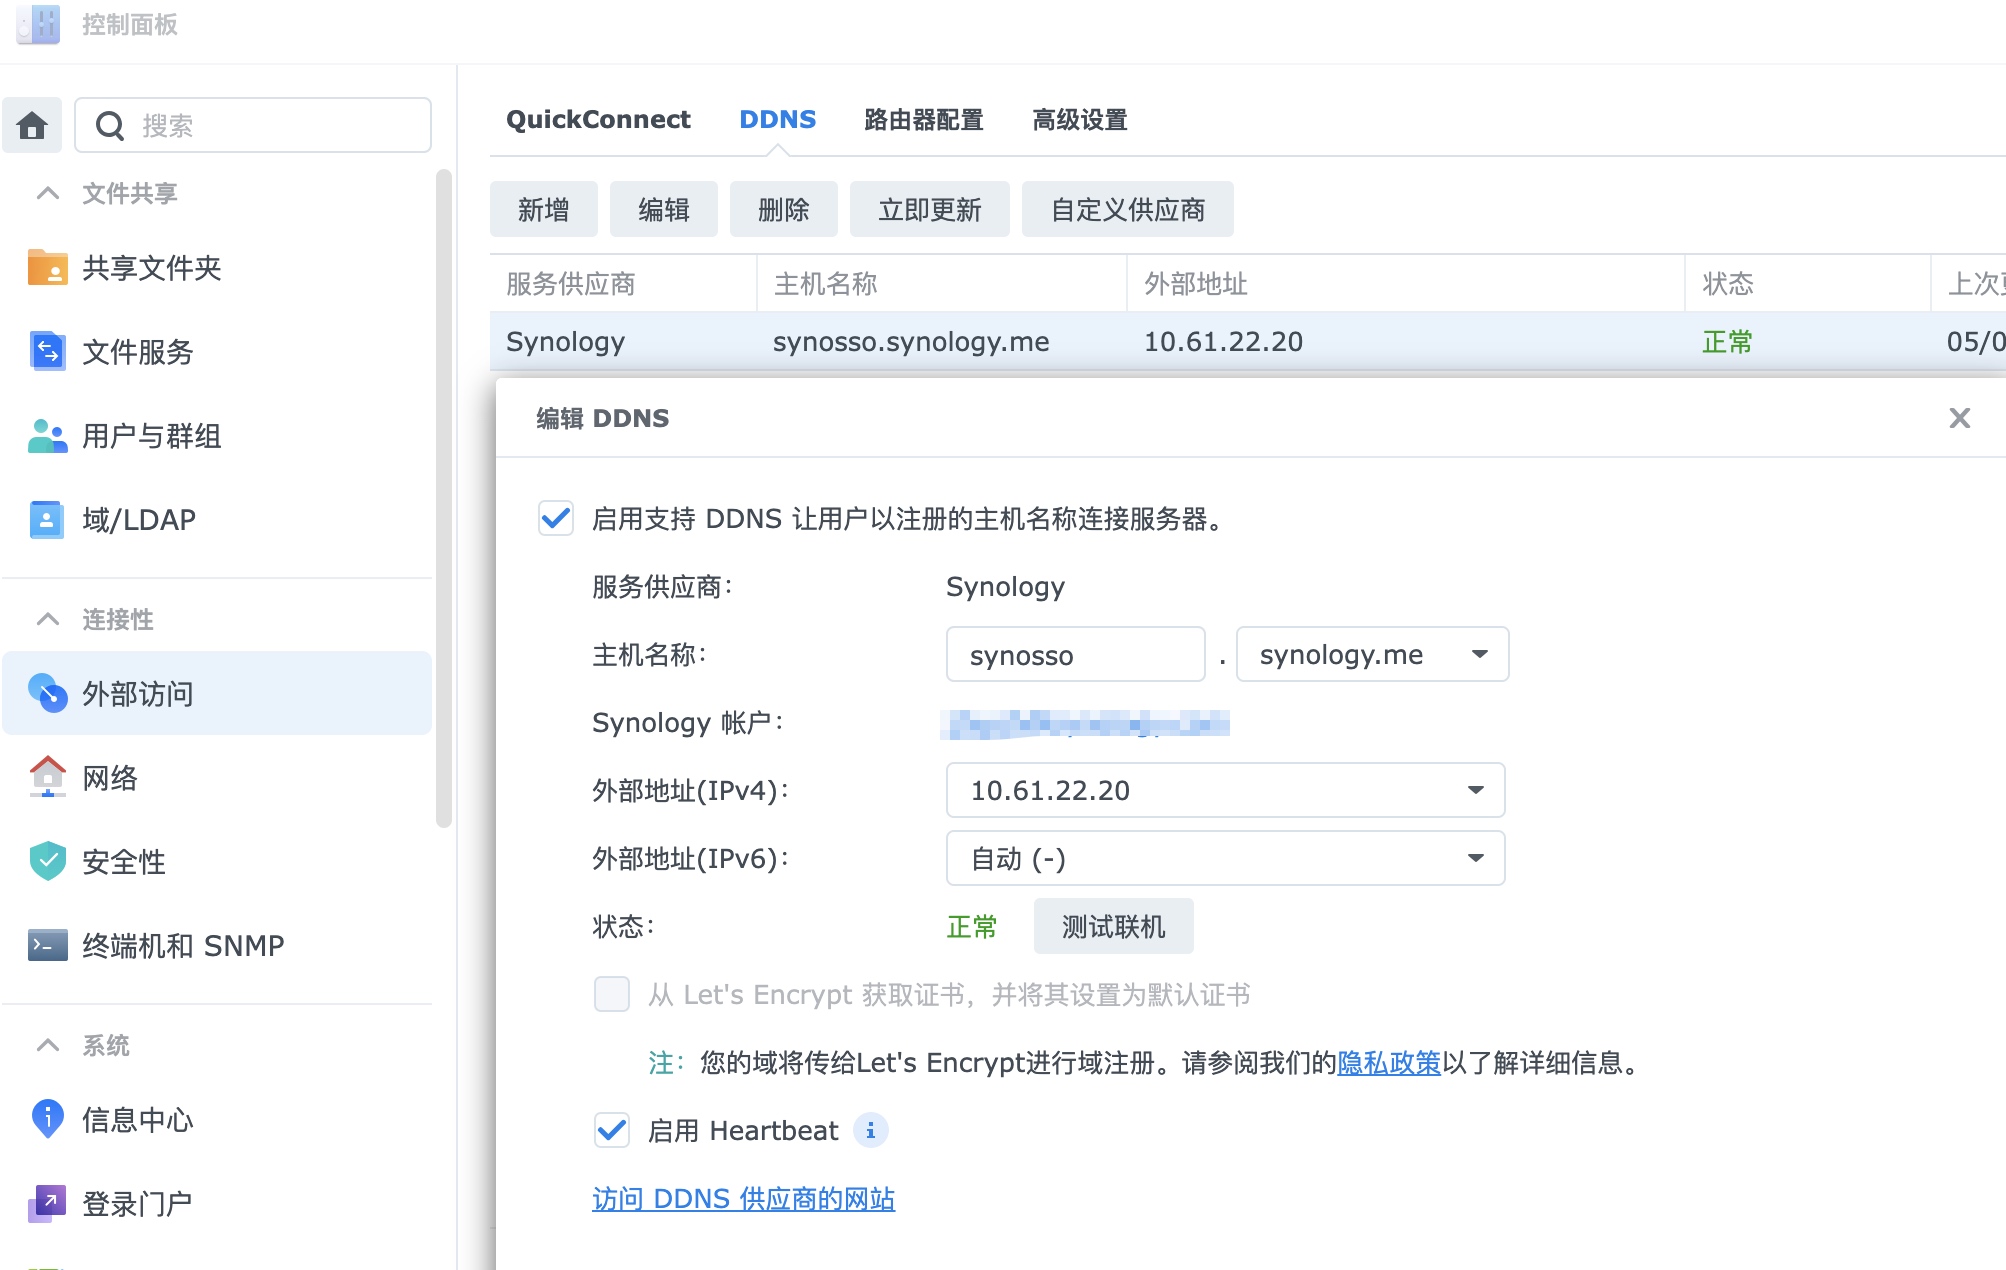
Task: Collapse the System section (系统)
Action: point(48,1045)
